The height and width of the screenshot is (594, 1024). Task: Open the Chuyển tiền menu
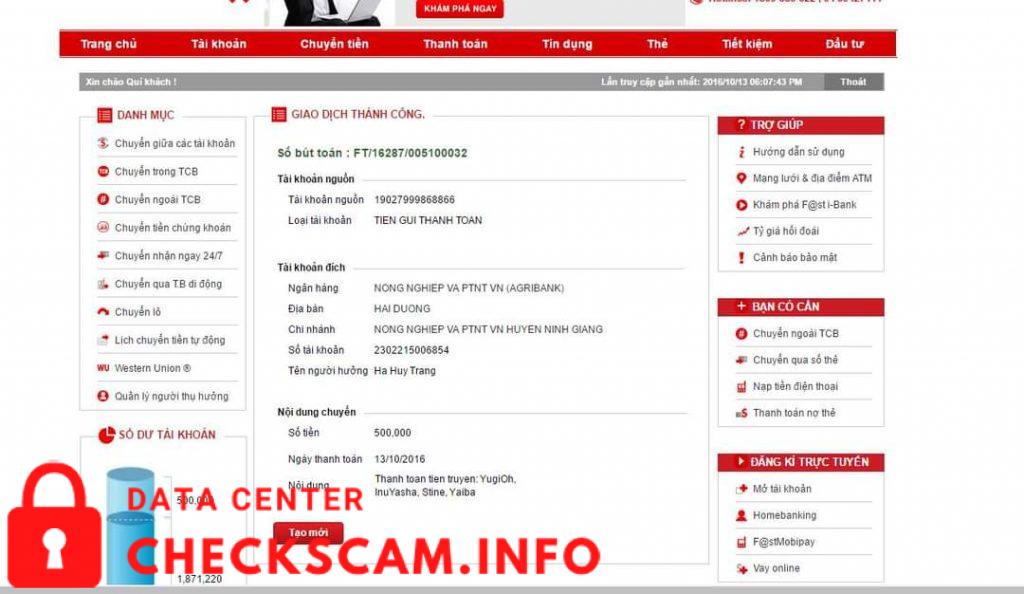point(334,44)
